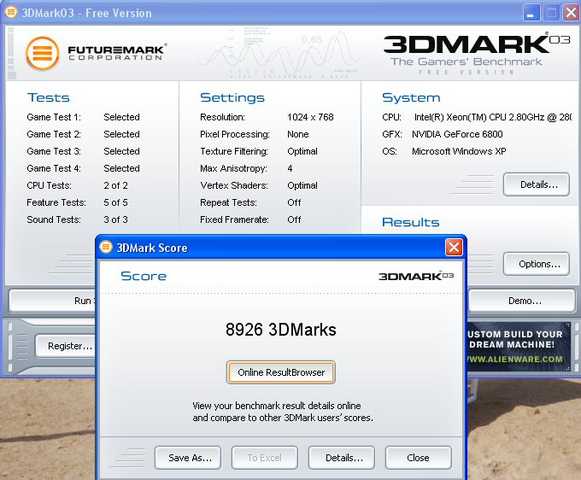
Task: Click the Online ResultBrowser button
Action: pyautogui.click(x=281, y=372)
